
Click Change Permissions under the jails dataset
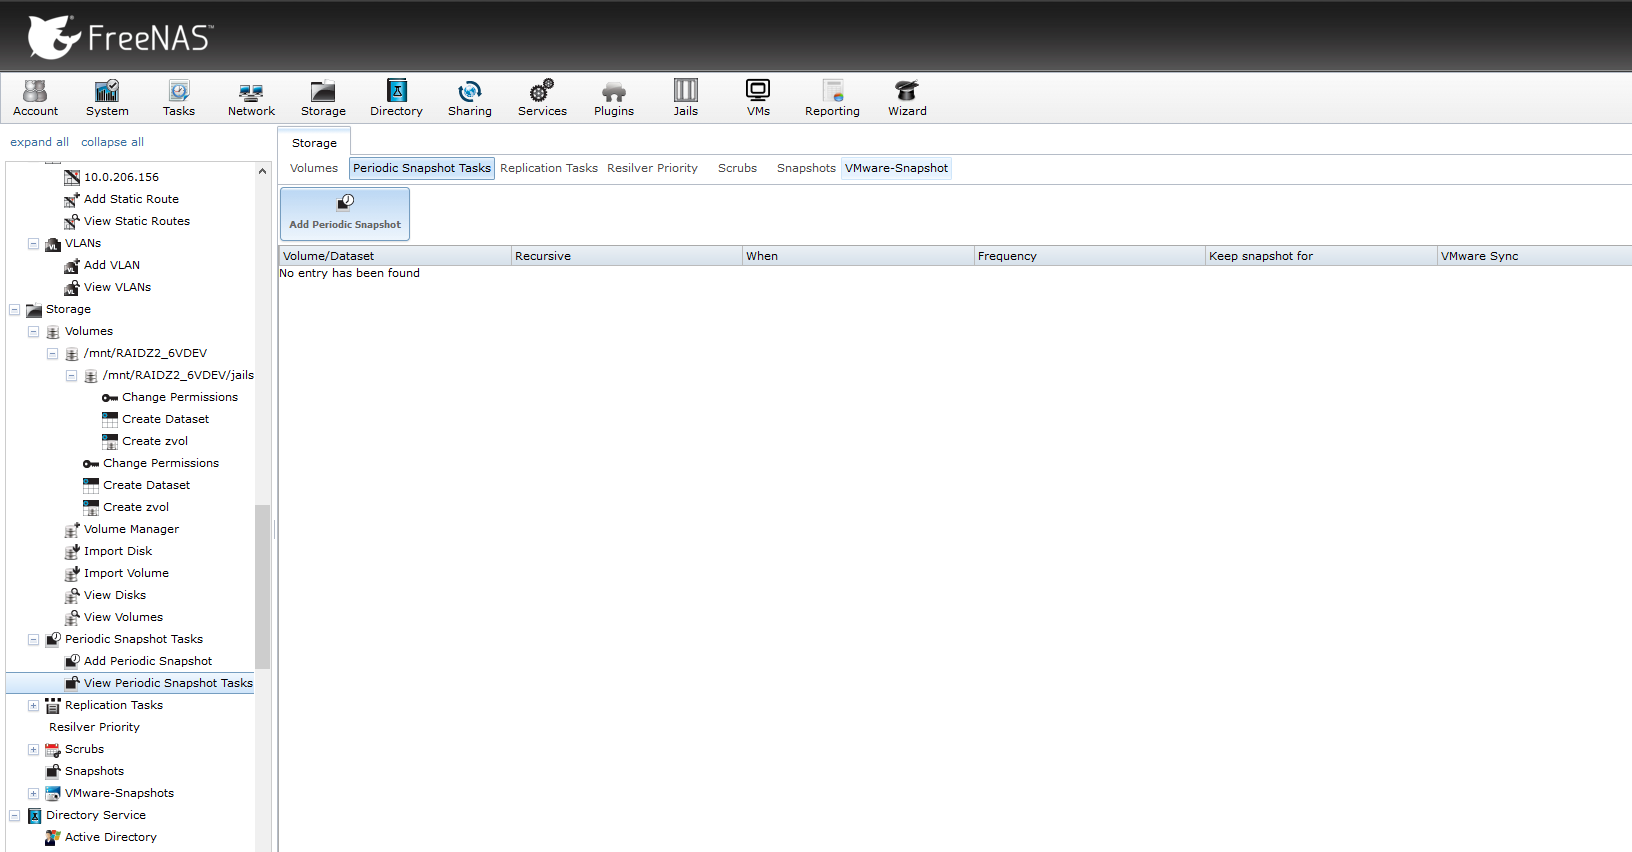180,397
